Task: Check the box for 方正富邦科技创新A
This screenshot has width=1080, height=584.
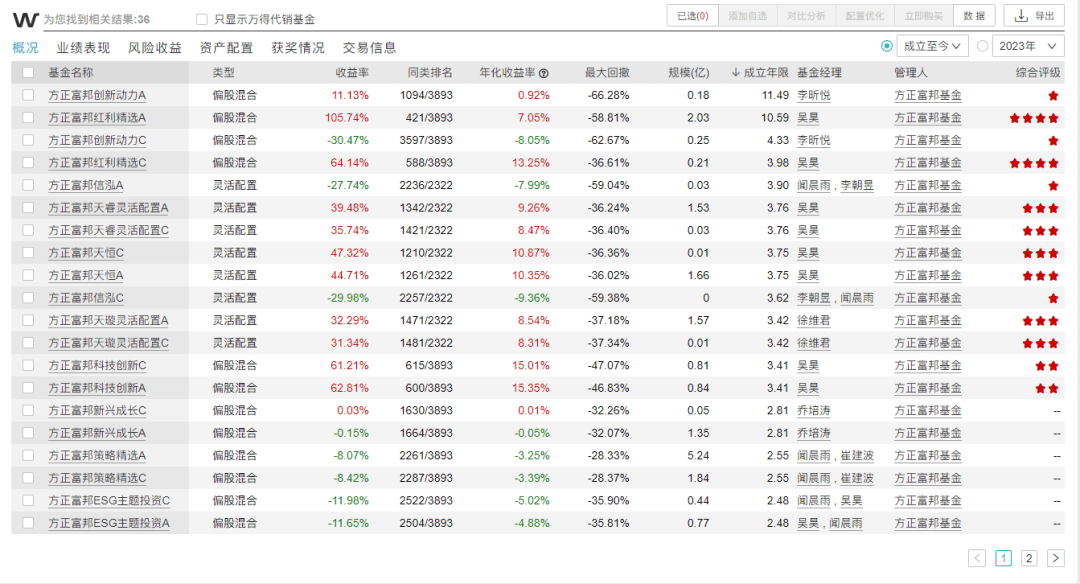Action: [x=28, y=388]
